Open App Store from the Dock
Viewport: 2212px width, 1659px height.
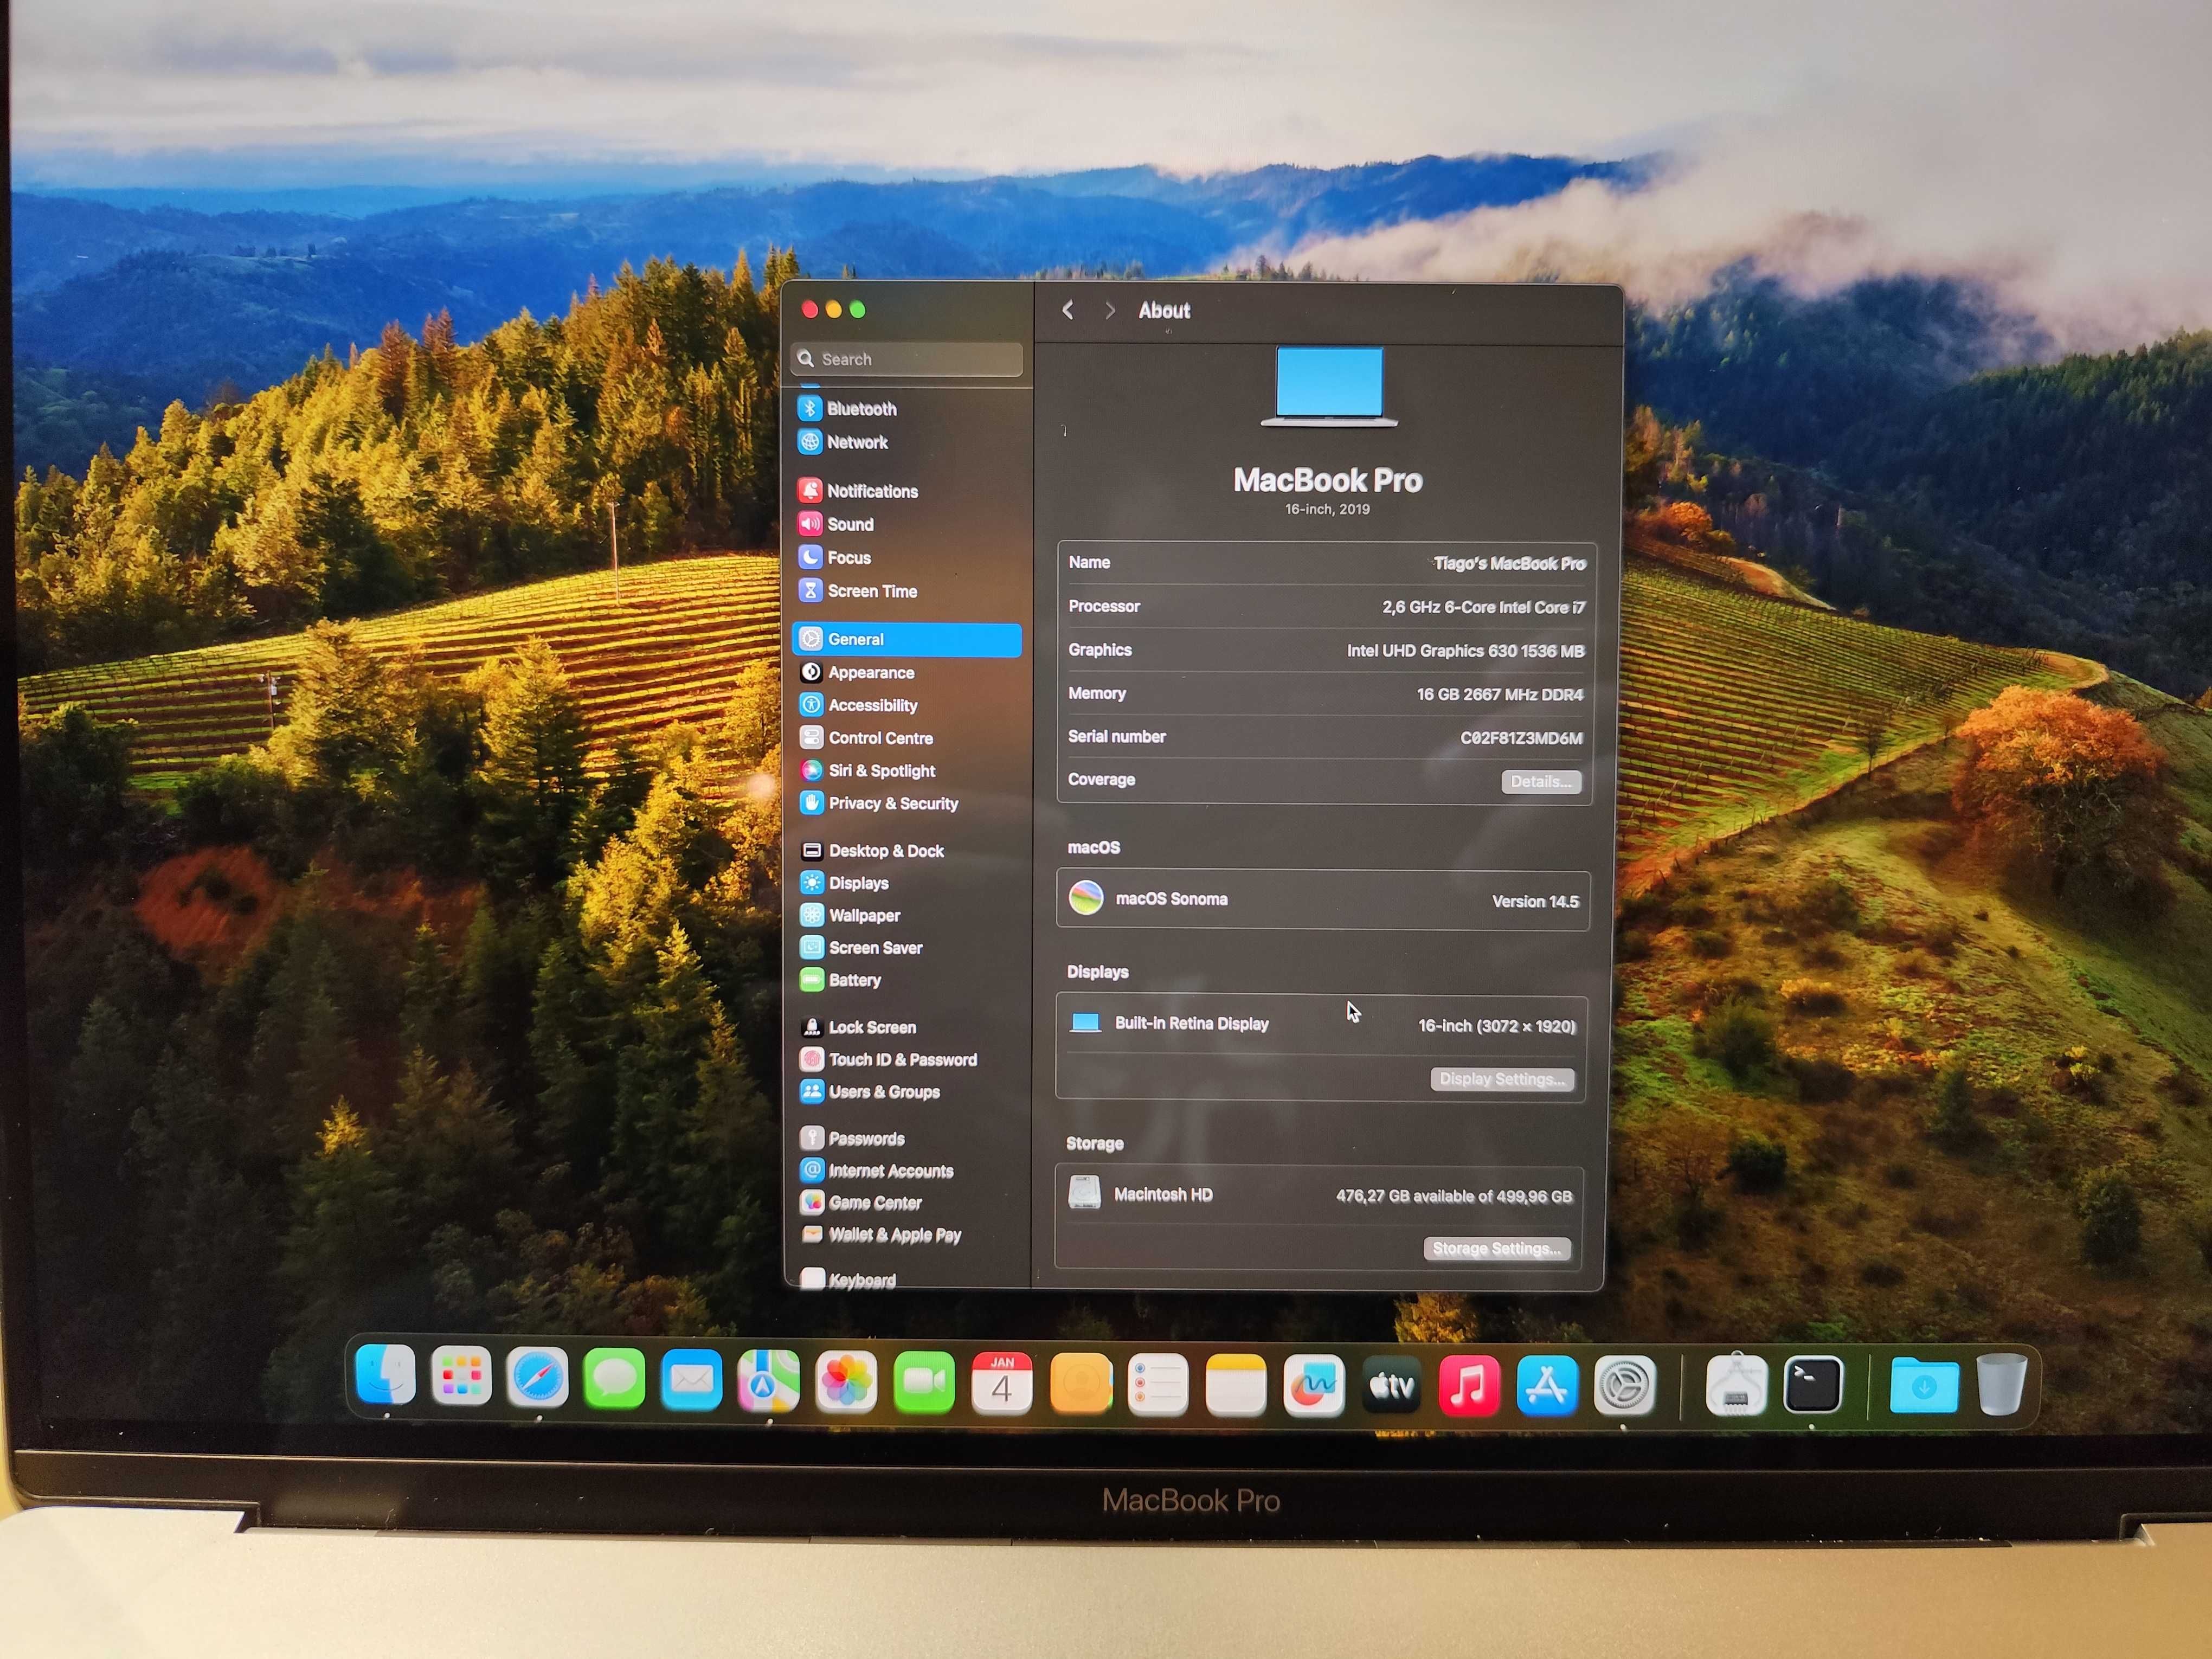point(1547,1386)
